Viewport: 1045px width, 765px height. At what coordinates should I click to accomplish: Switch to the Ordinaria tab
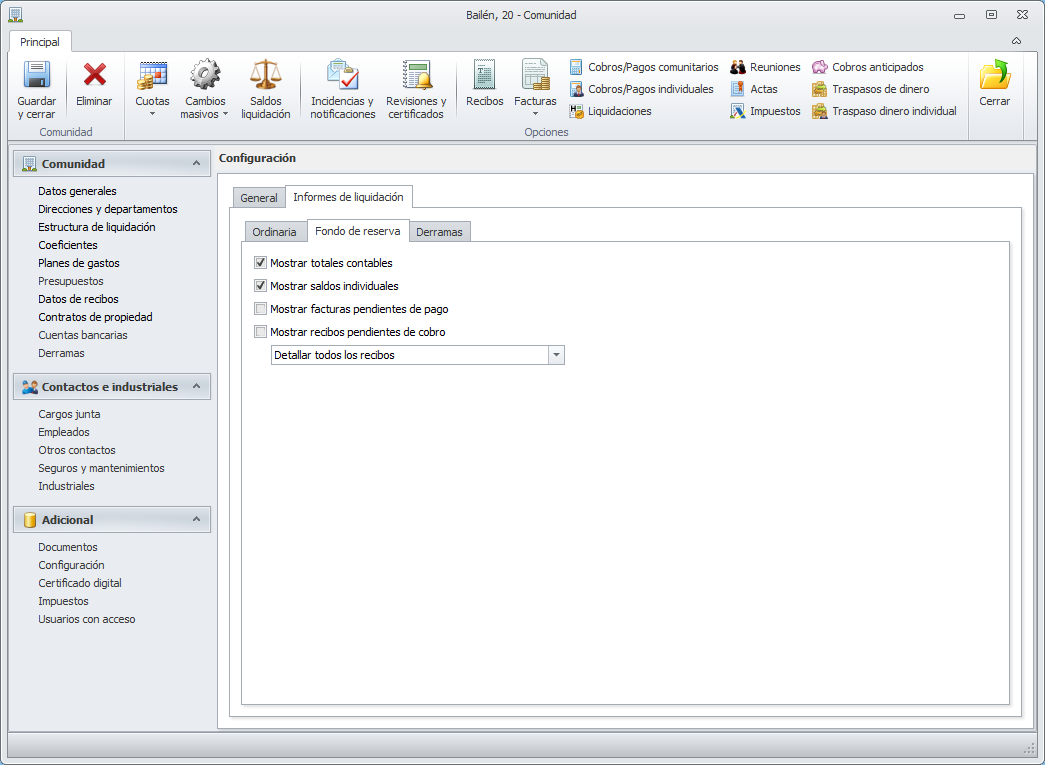pyautogui.click(x=275, y=232)
